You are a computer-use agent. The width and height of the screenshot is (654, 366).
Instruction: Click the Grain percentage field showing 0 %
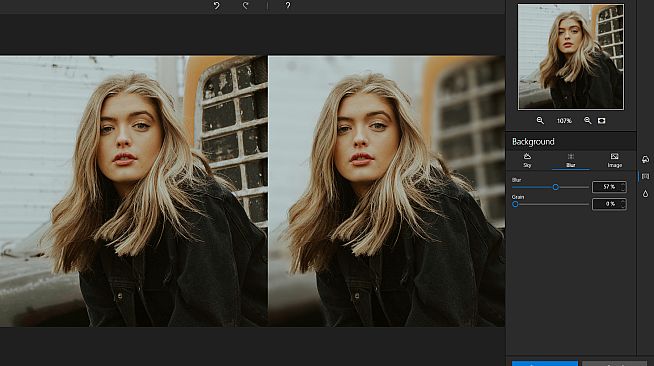(x=609, y=204)
